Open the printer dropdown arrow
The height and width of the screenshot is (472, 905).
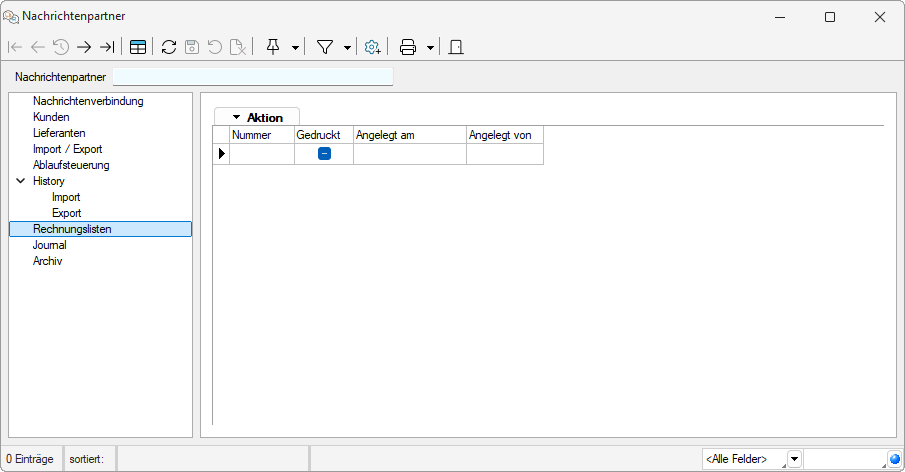pyautogui.click(x=429, y=47)
